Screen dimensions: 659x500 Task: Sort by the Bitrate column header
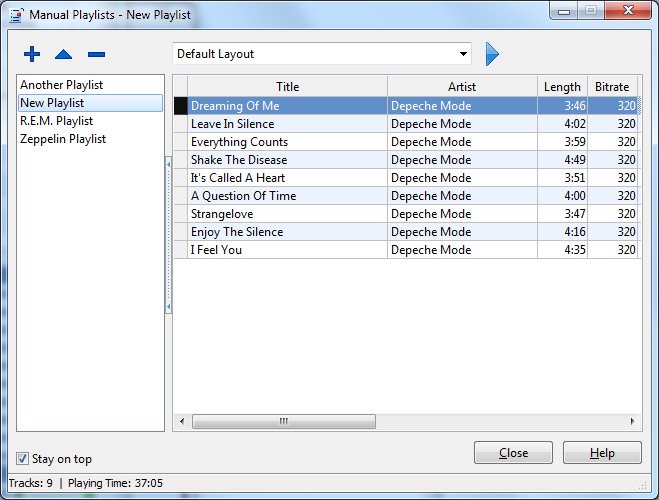pyautogui.click(x=612, y=87)
